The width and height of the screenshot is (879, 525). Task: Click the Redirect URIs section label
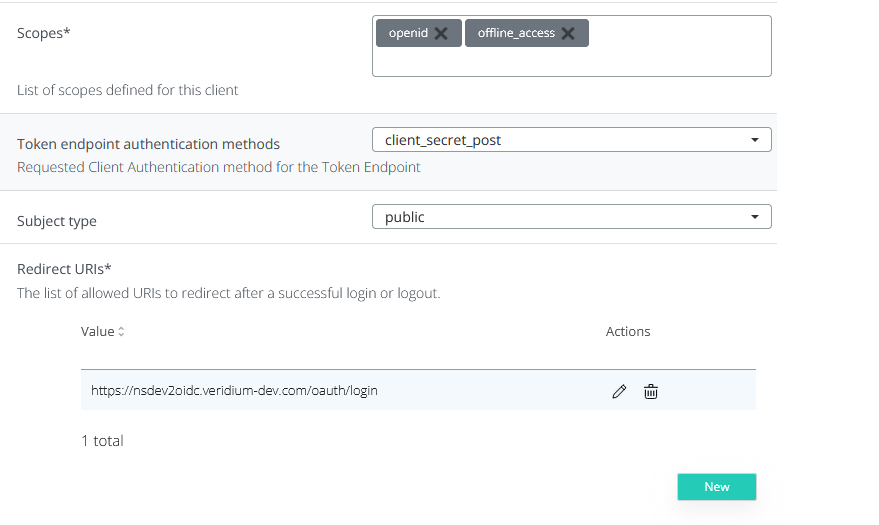(x=64, y=269)
